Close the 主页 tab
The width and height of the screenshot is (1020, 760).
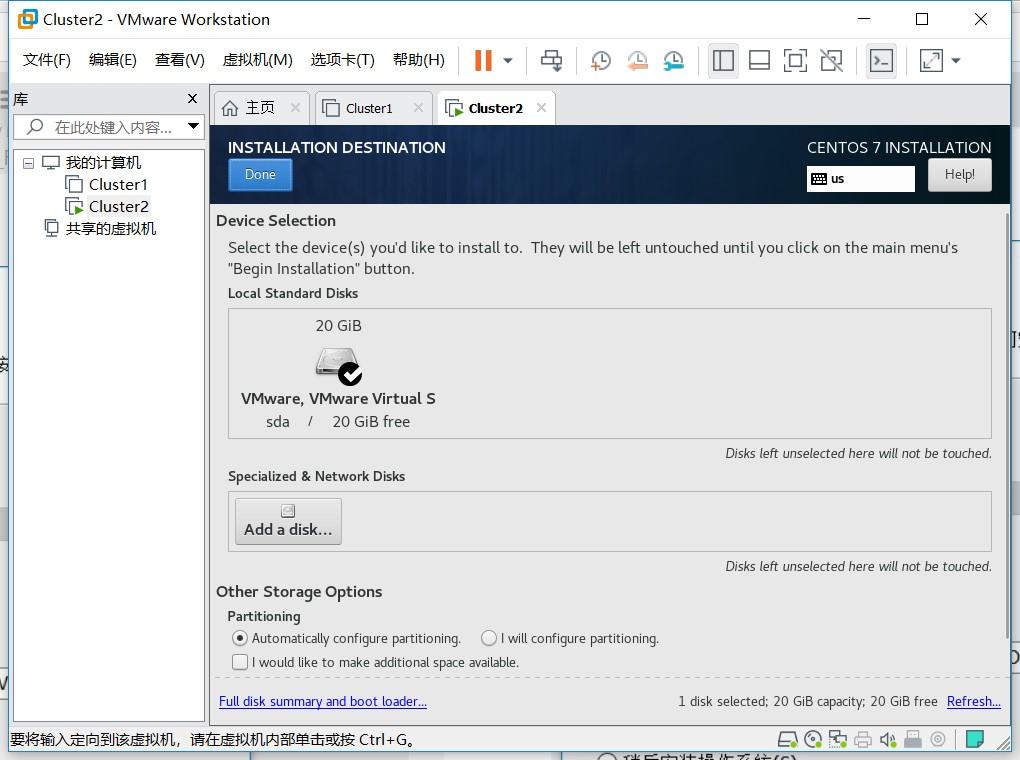click(x=295, y=108)
